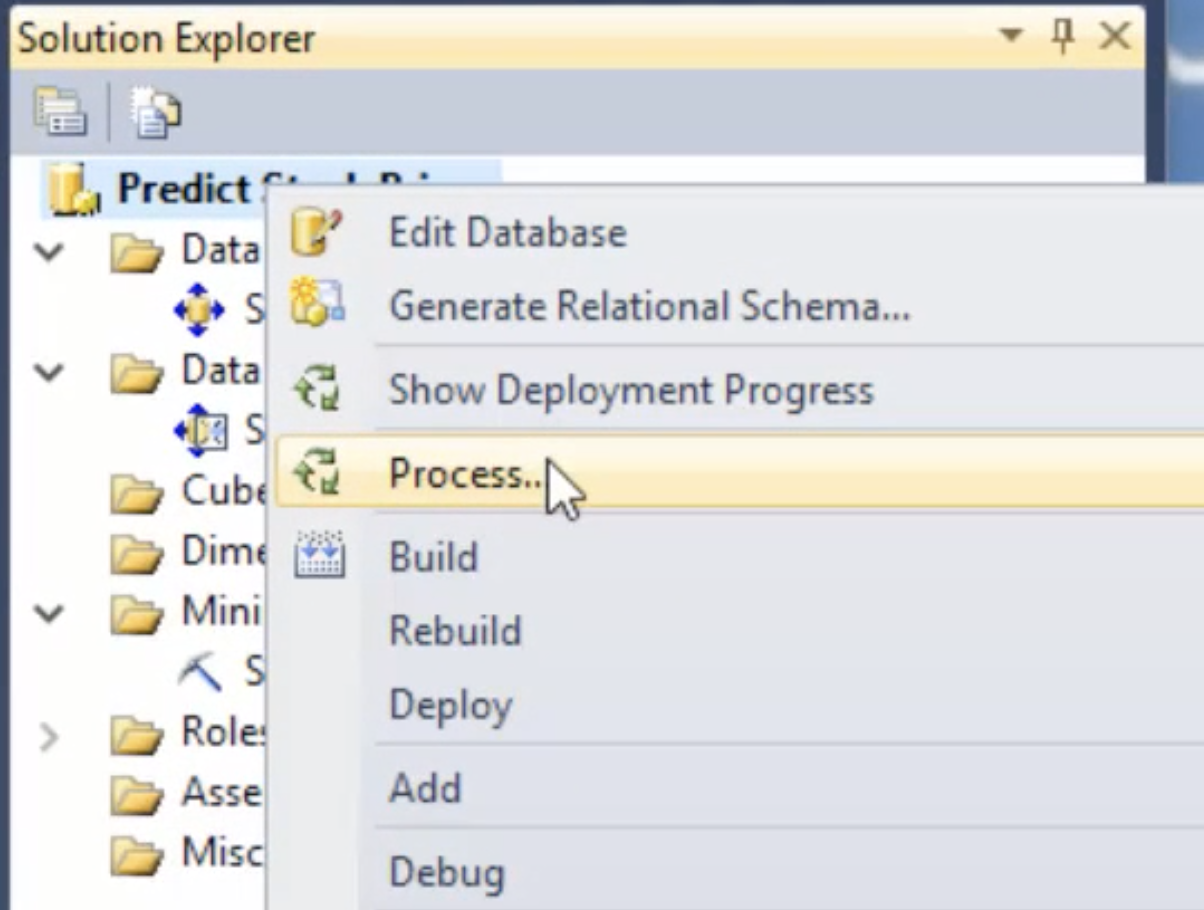Click the Build menu icon
This screenshot has height=910, width=1204.
(x=319, y=555)
